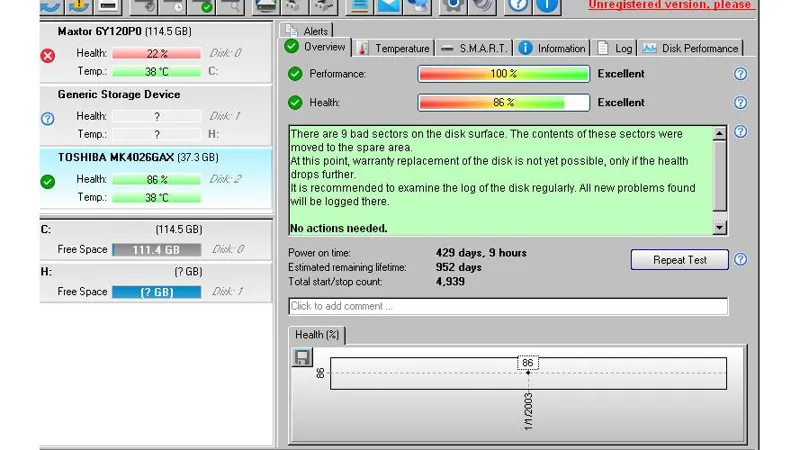Image resolution: width=800 pixels, height=450 pixels.
Task: Click the refresh toolbar icon with yellow warning sign
Action: coord(79,6)
